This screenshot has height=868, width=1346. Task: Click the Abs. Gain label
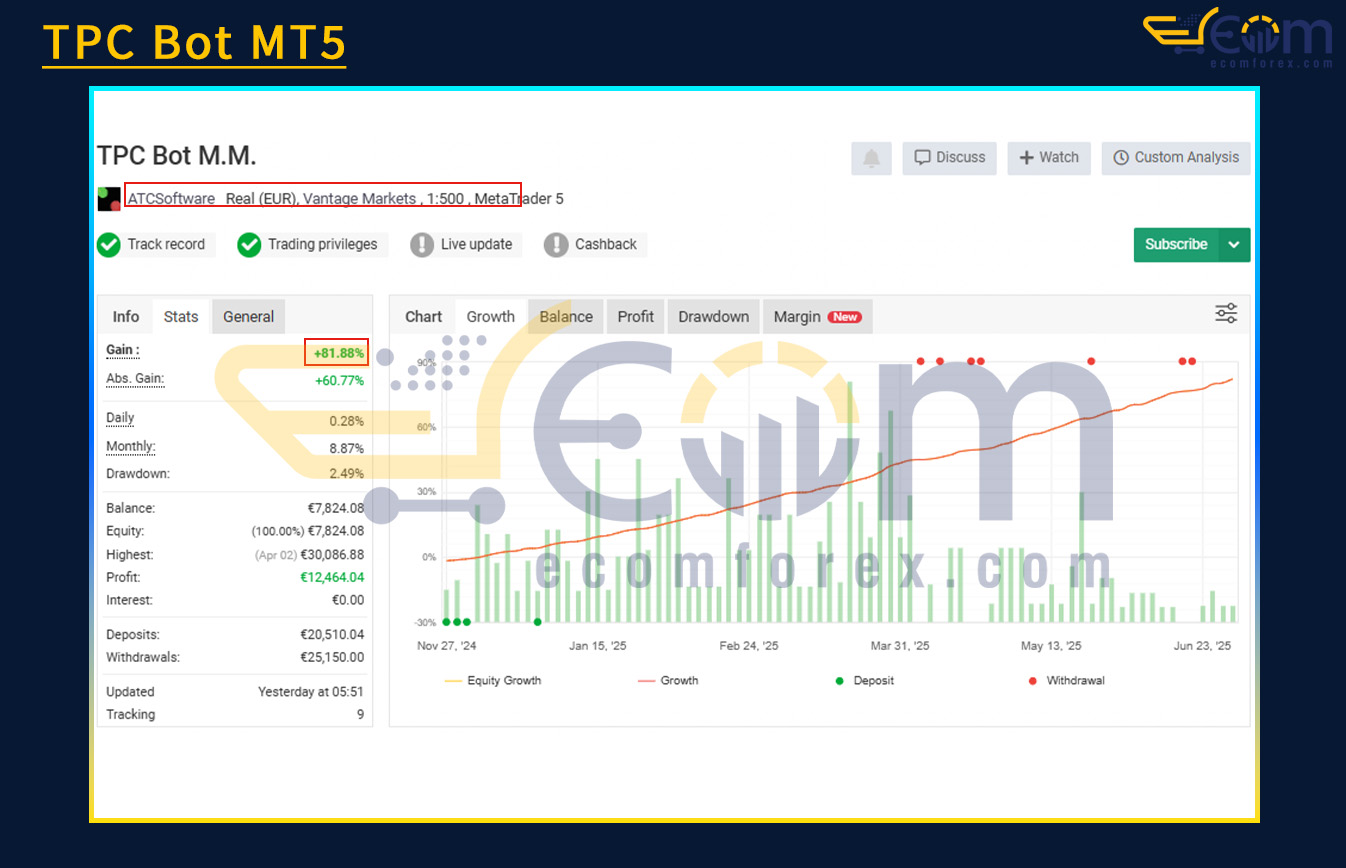coord(135,379)
